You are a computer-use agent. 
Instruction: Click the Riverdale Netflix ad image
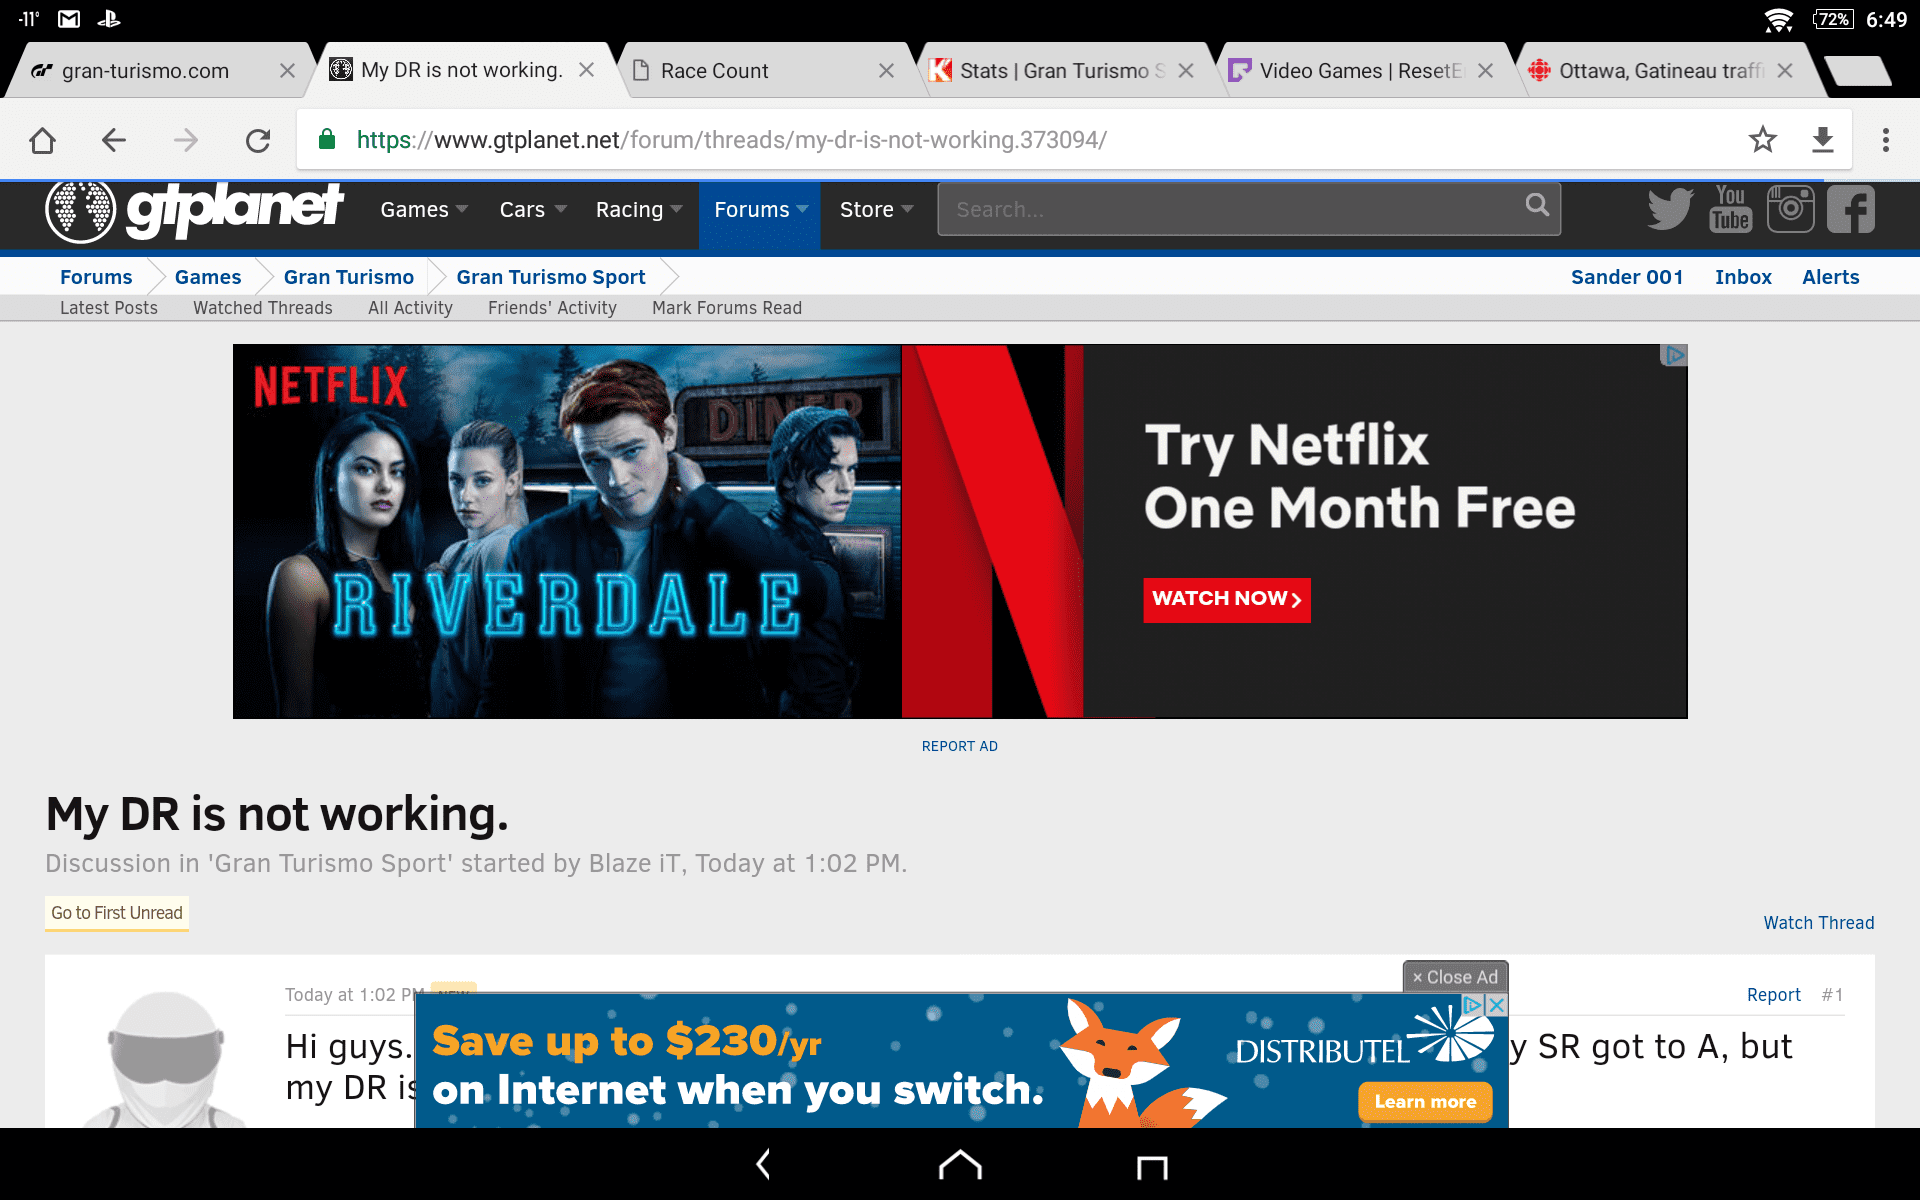coord(567,531)
